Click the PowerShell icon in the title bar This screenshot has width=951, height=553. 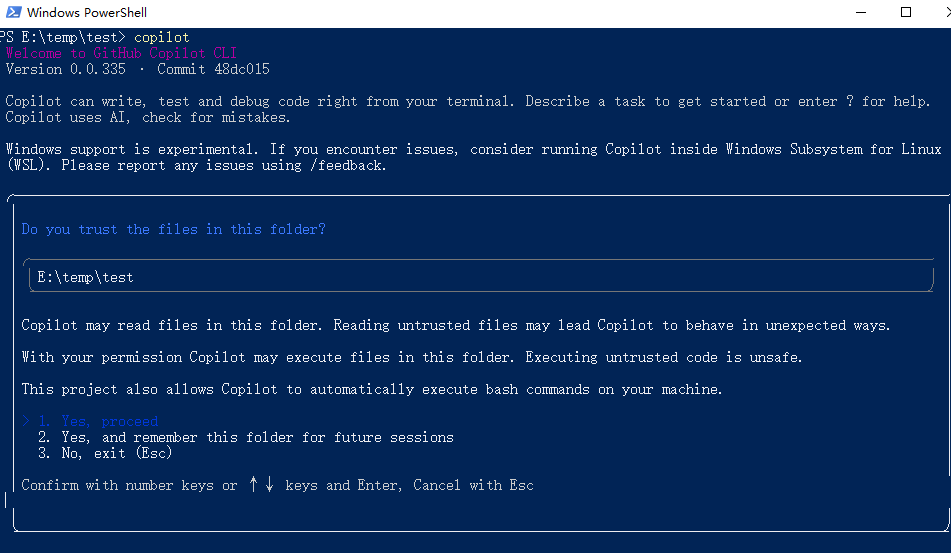10,13
